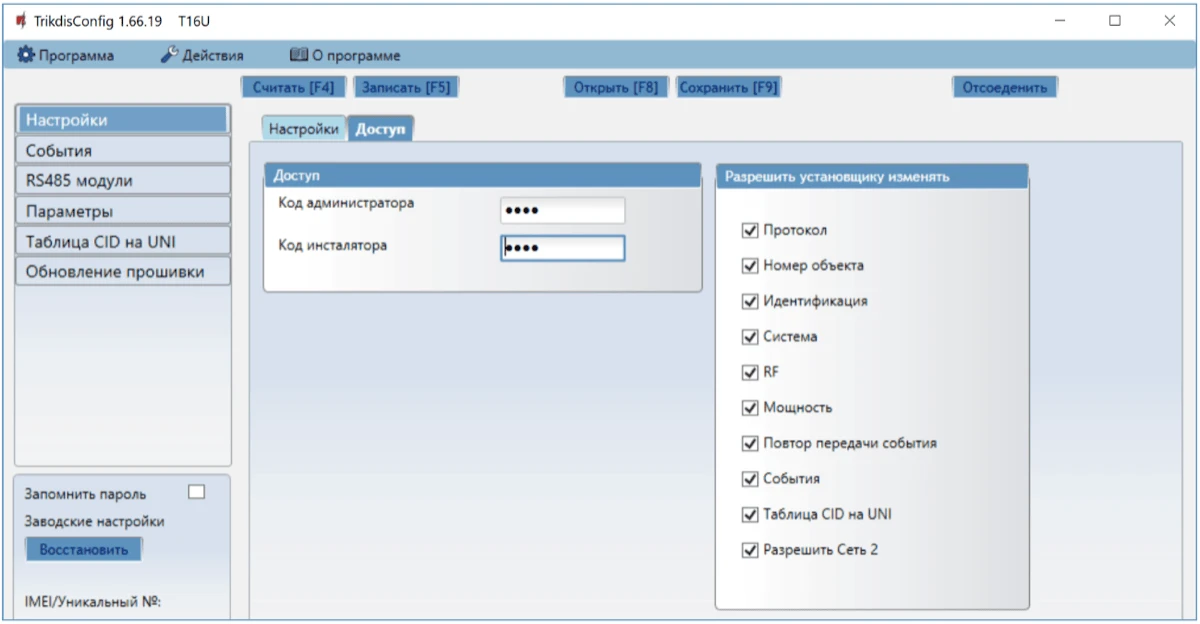The image size is (1200, 624).
Task: Click the Отсоеденить button
Action: (x=1004, y=87)
